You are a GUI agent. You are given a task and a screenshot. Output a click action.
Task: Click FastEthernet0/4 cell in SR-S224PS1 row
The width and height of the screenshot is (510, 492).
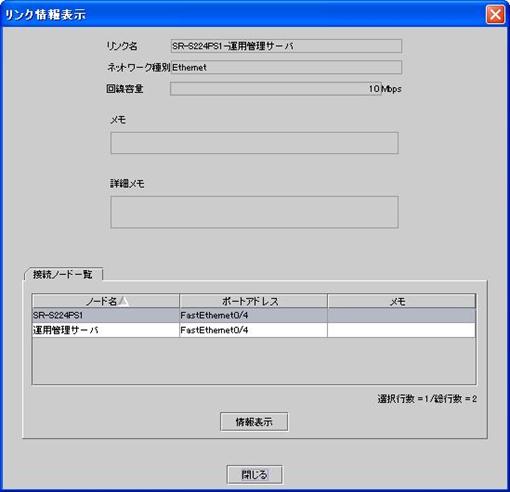(253, 315)
